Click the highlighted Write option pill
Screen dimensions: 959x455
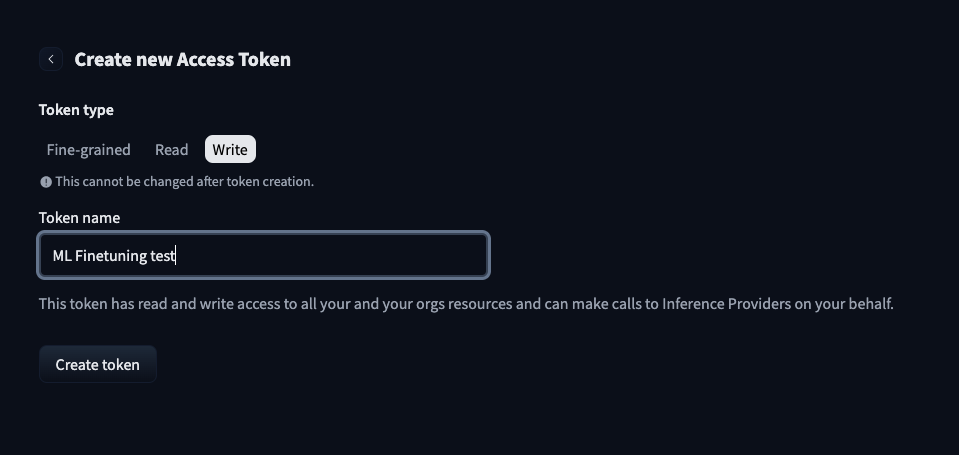(x=230, y=150)
